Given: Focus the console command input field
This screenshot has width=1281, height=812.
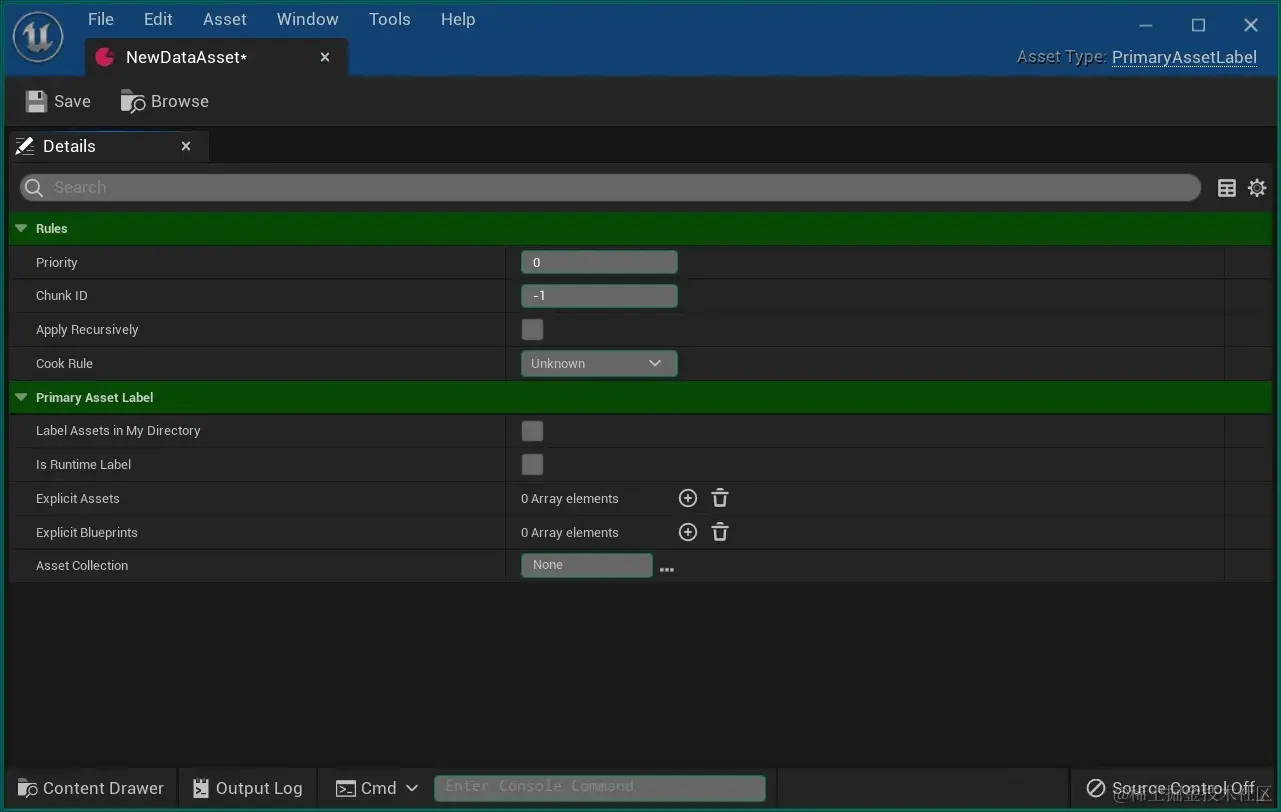Looking at the screenshot, I should tap(600, 787).
